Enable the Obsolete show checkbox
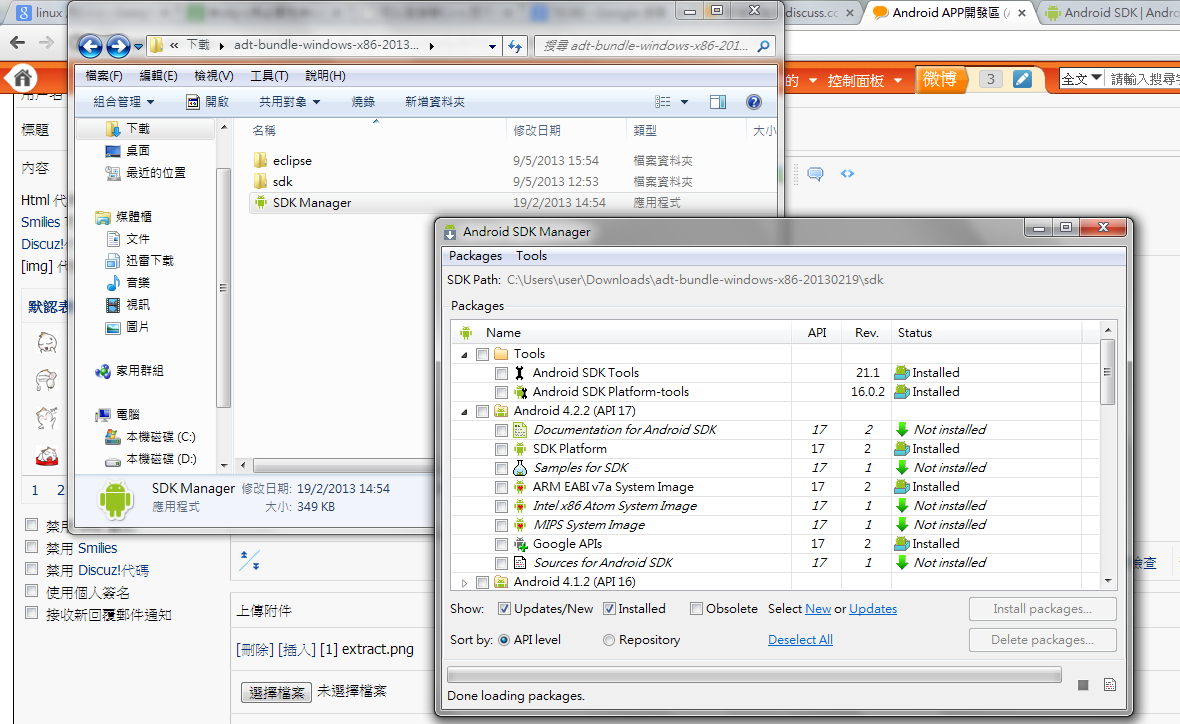Viewport: 1180px width, 724px height. (697, 609)
